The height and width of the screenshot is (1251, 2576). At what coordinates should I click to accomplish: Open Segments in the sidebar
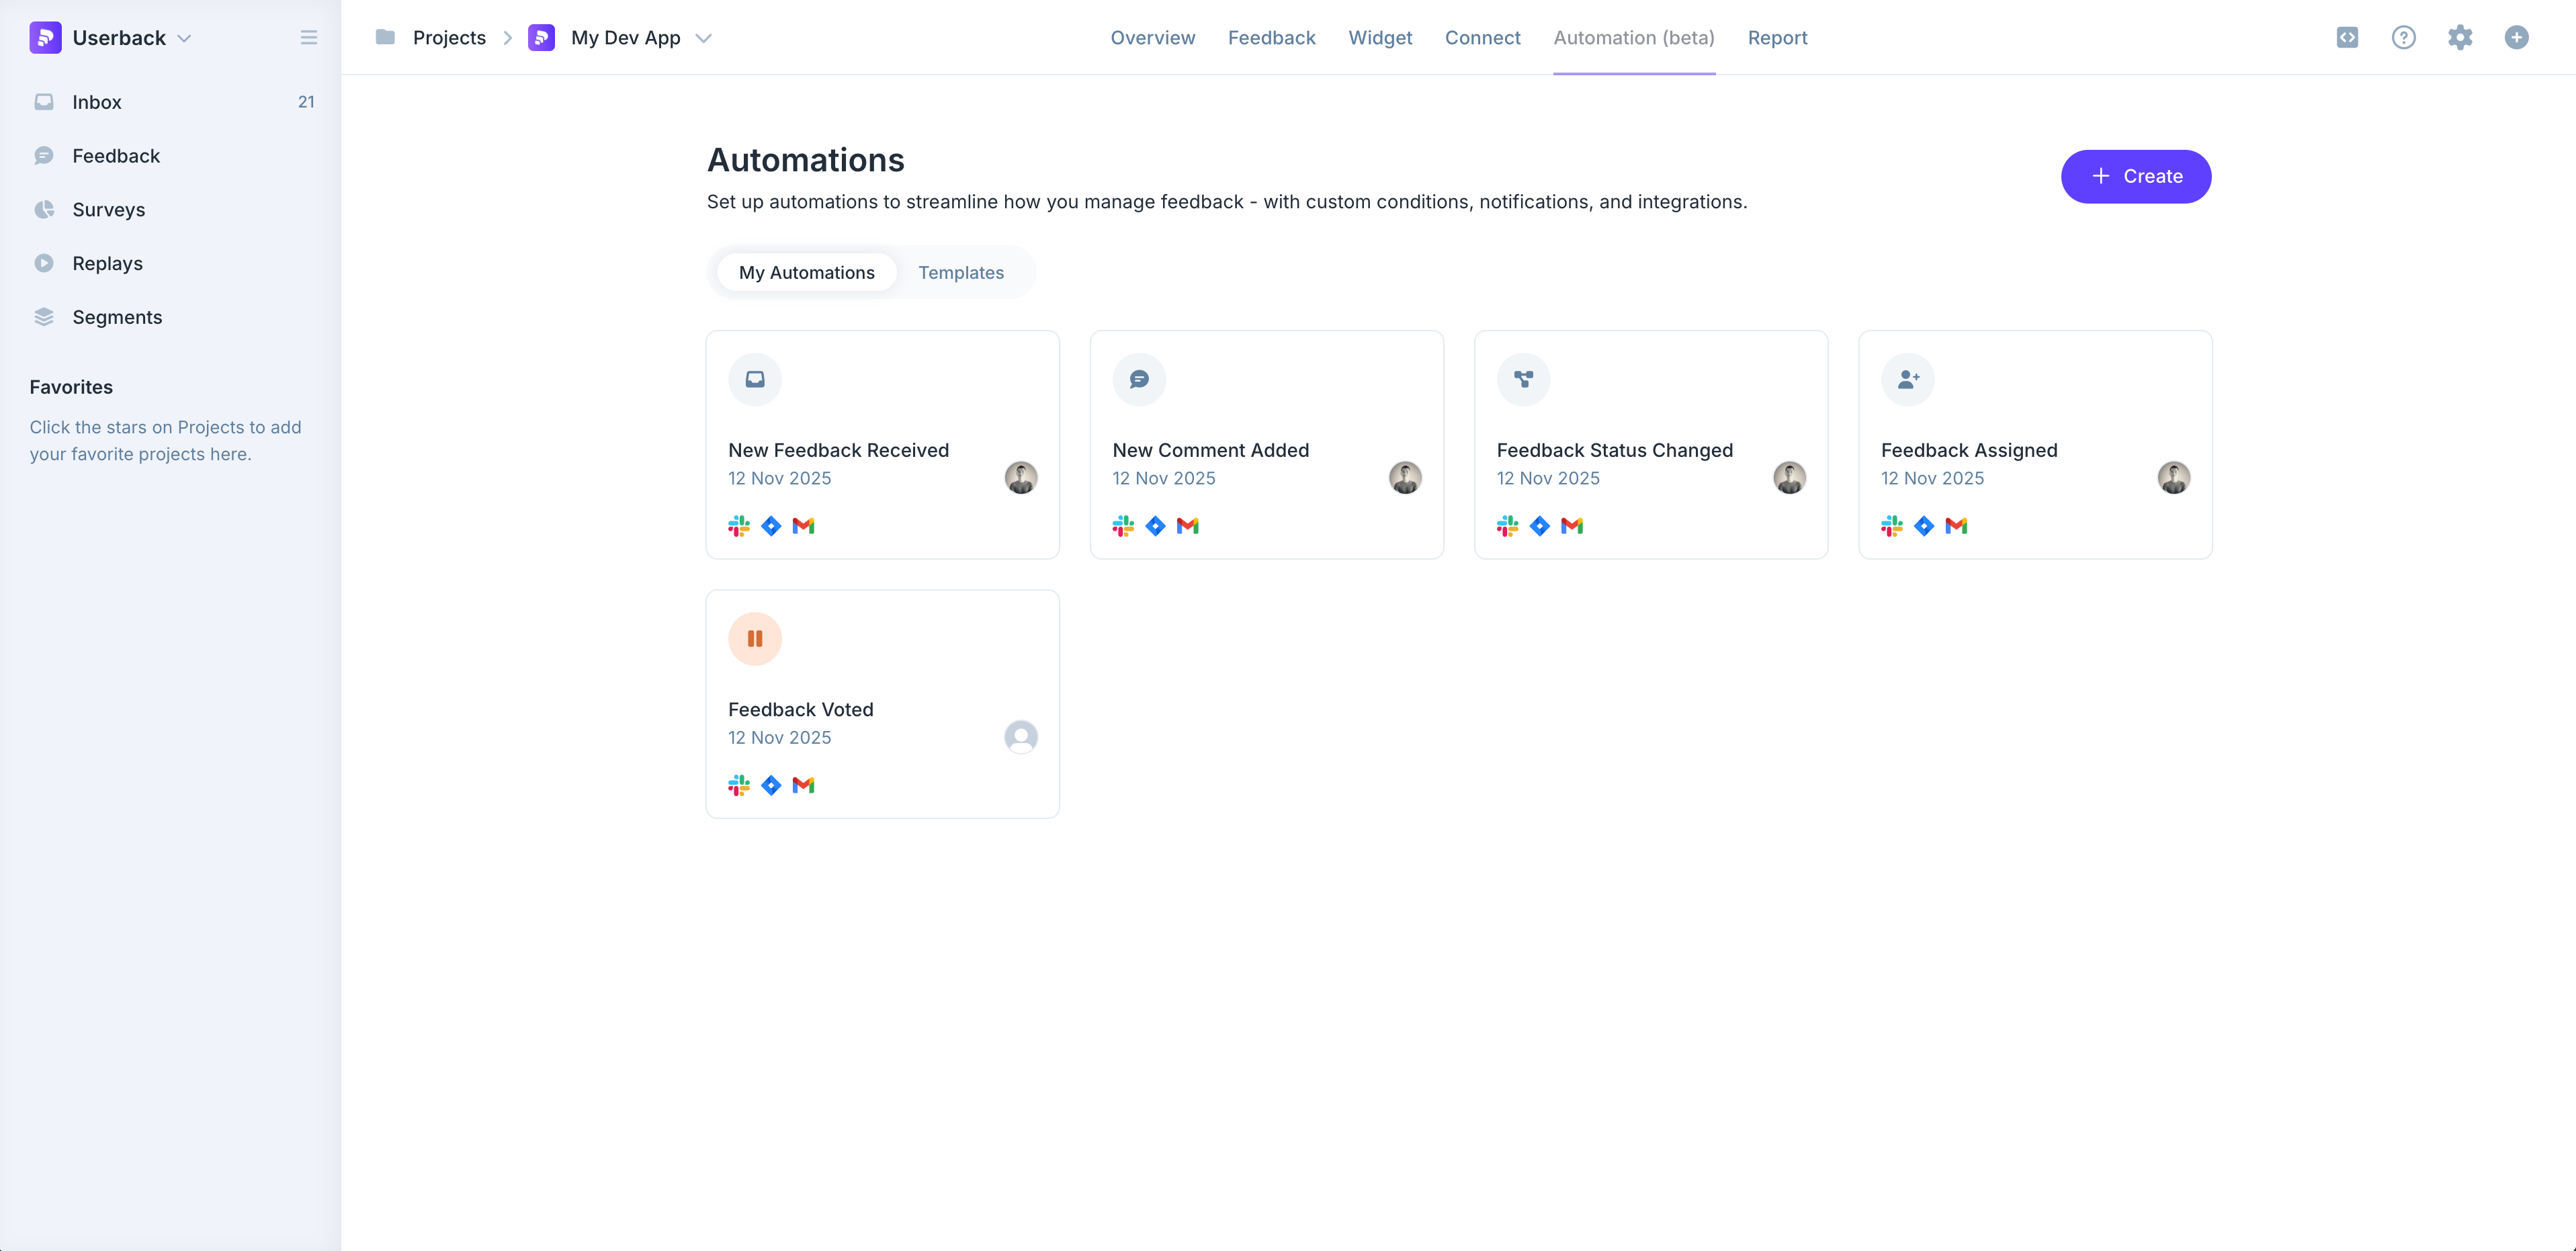click(x=171, y=317)
